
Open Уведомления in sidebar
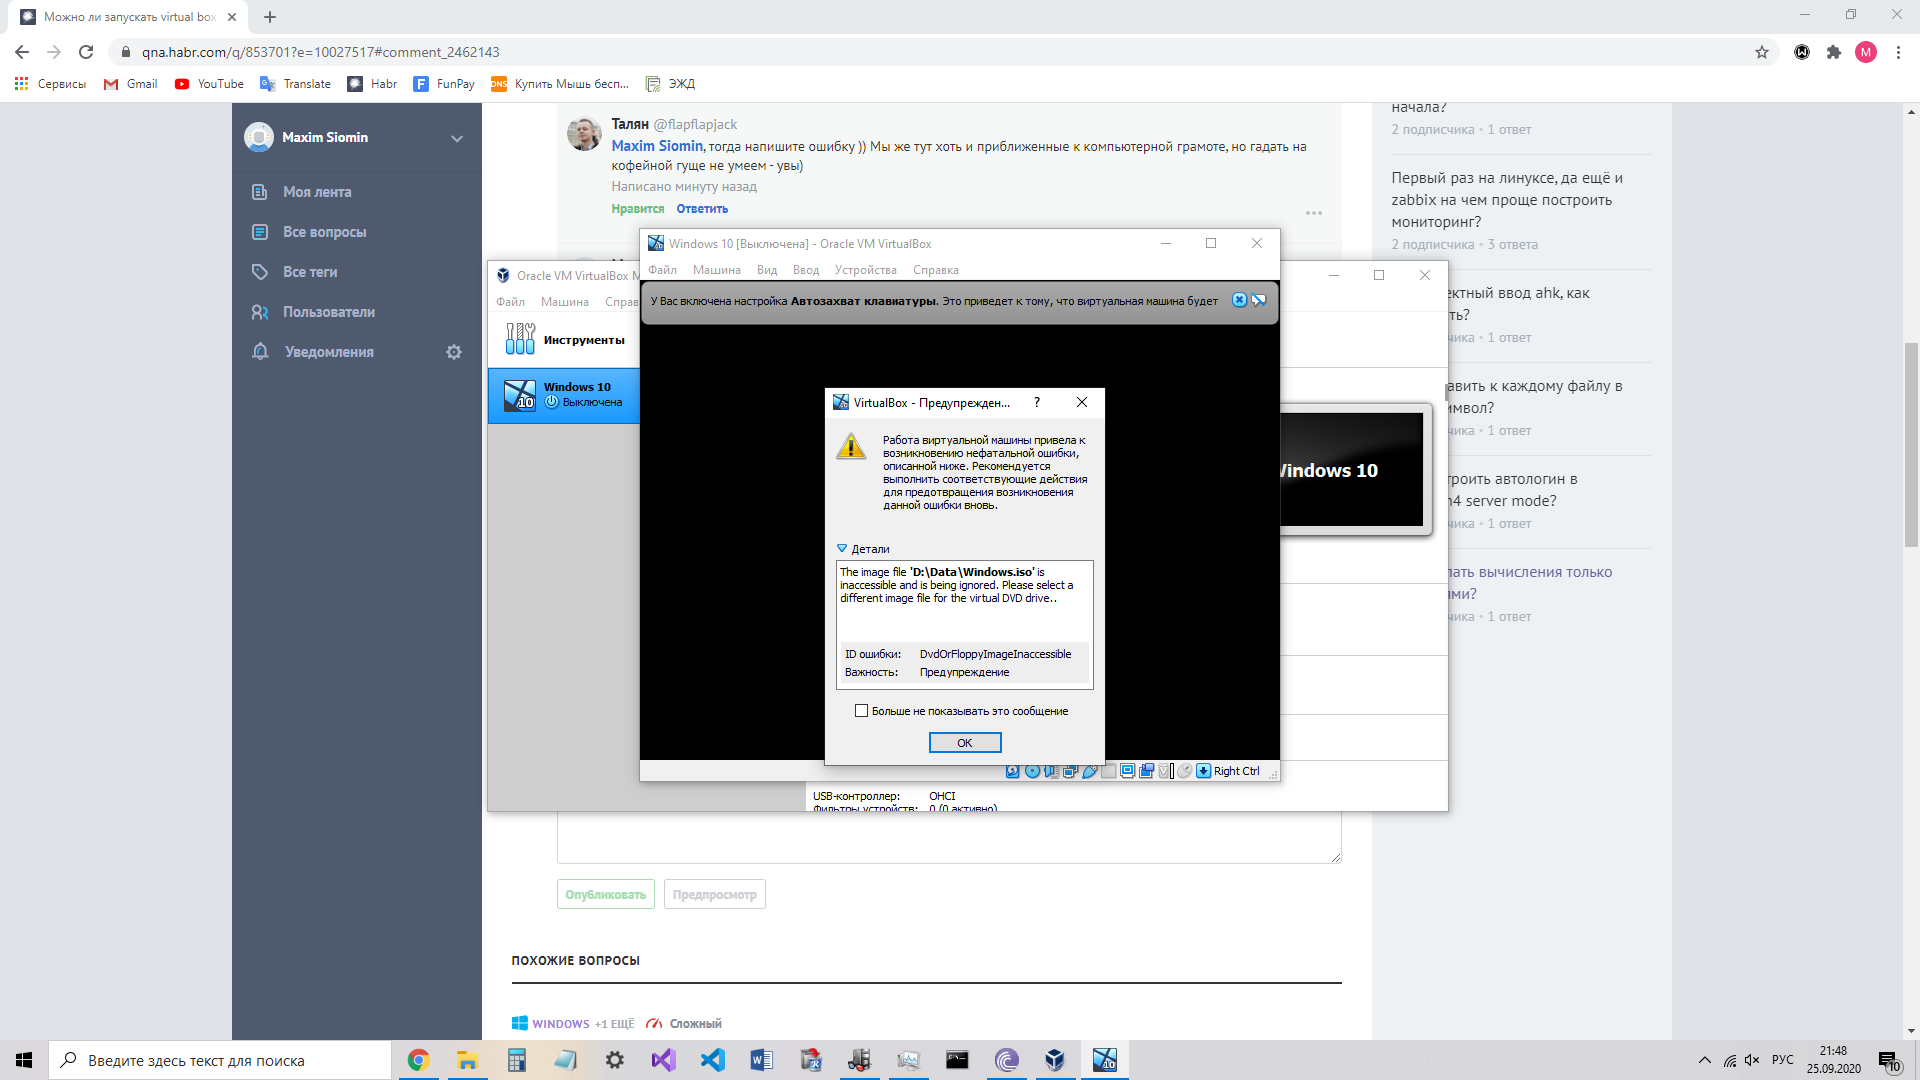(x=329, y=352)
